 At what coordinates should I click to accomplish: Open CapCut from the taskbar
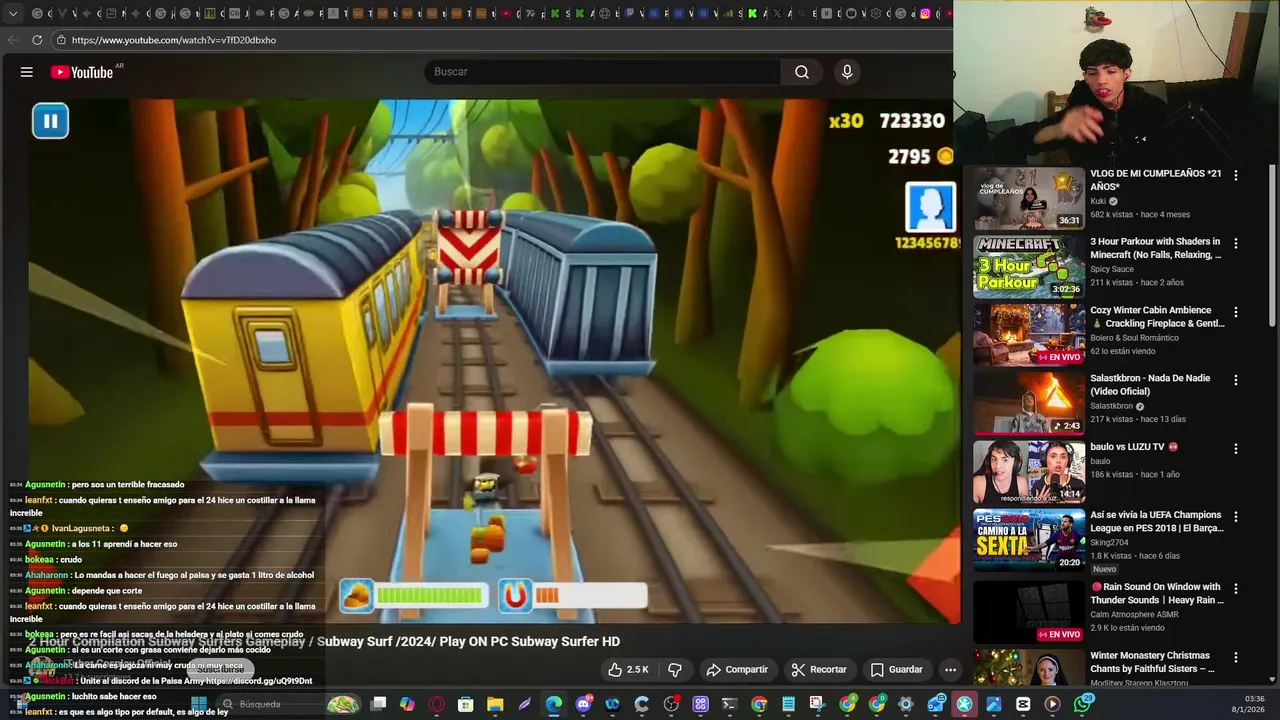1023,704
